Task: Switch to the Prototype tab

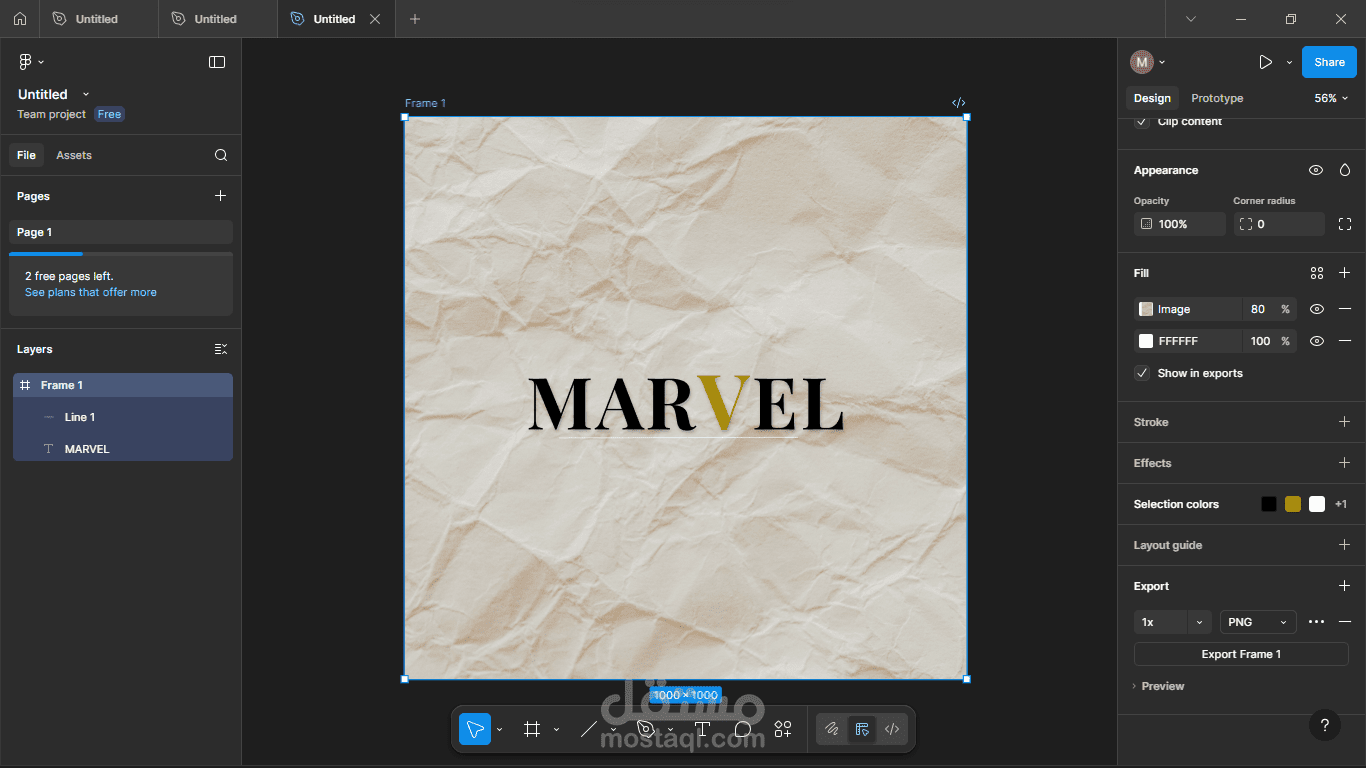Action: (1217, 98)
